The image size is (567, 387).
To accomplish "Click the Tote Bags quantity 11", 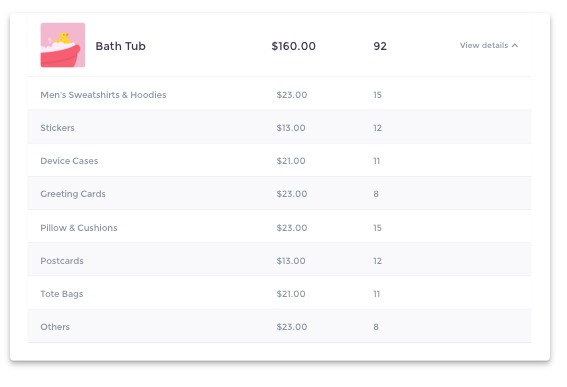I will [377, 294].
